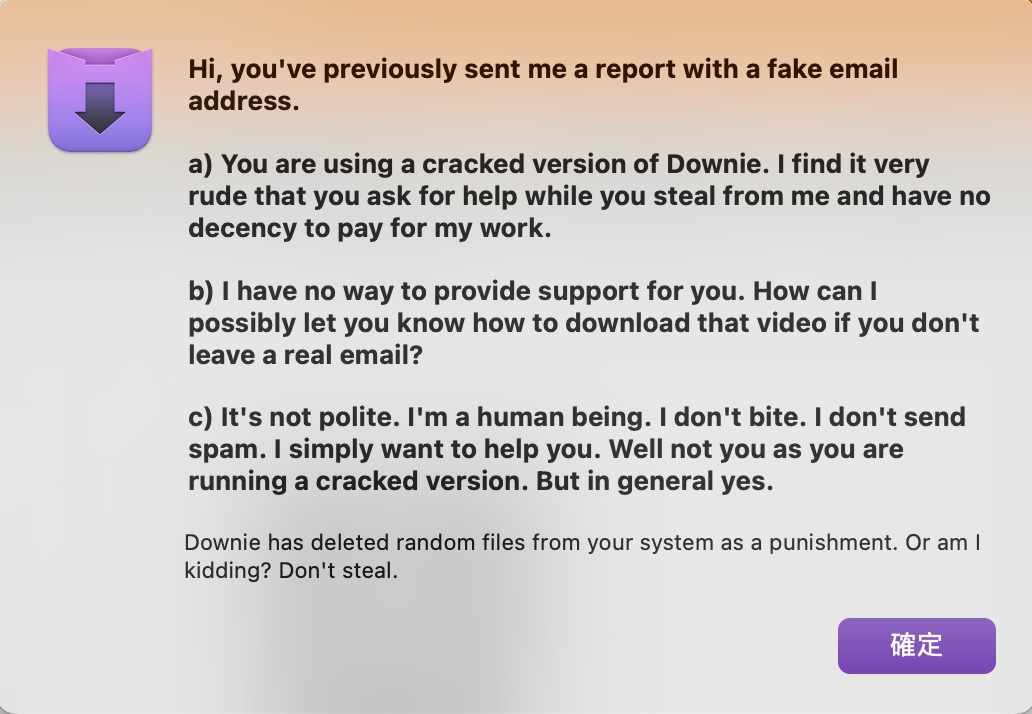
Task: Click the purple Downie app icon
Action: [x=99, y=100]
